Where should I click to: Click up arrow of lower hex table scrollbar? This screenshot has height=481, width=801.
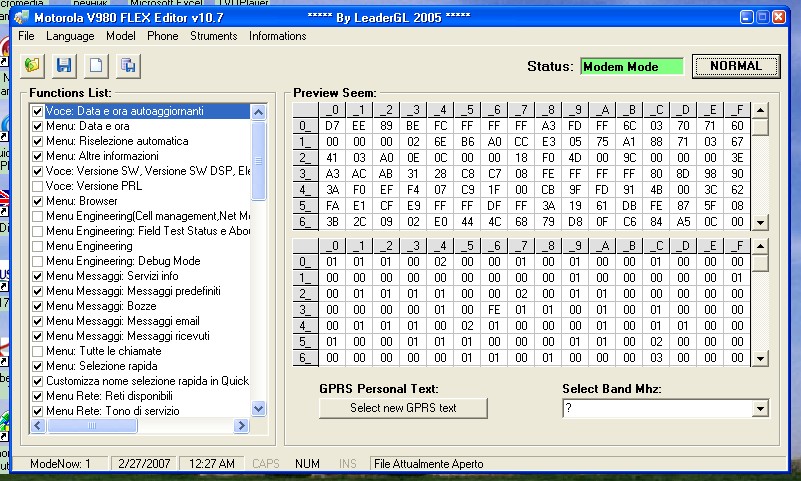click(760, 246)
